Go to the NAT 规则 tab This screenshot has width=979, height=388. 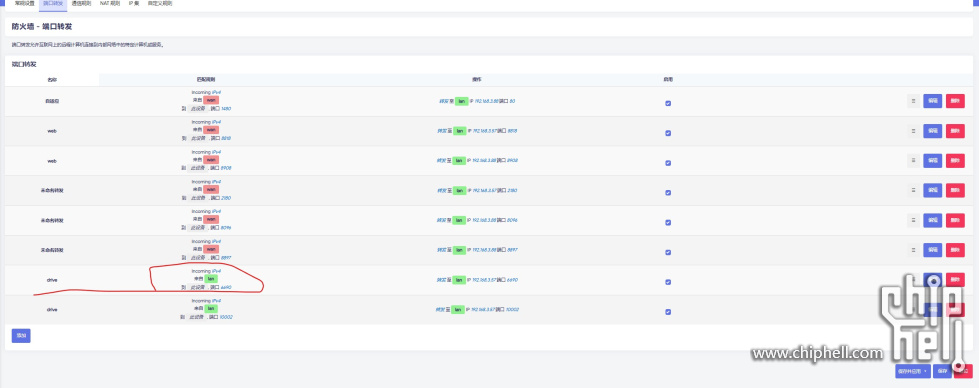[x=110, y=4]
